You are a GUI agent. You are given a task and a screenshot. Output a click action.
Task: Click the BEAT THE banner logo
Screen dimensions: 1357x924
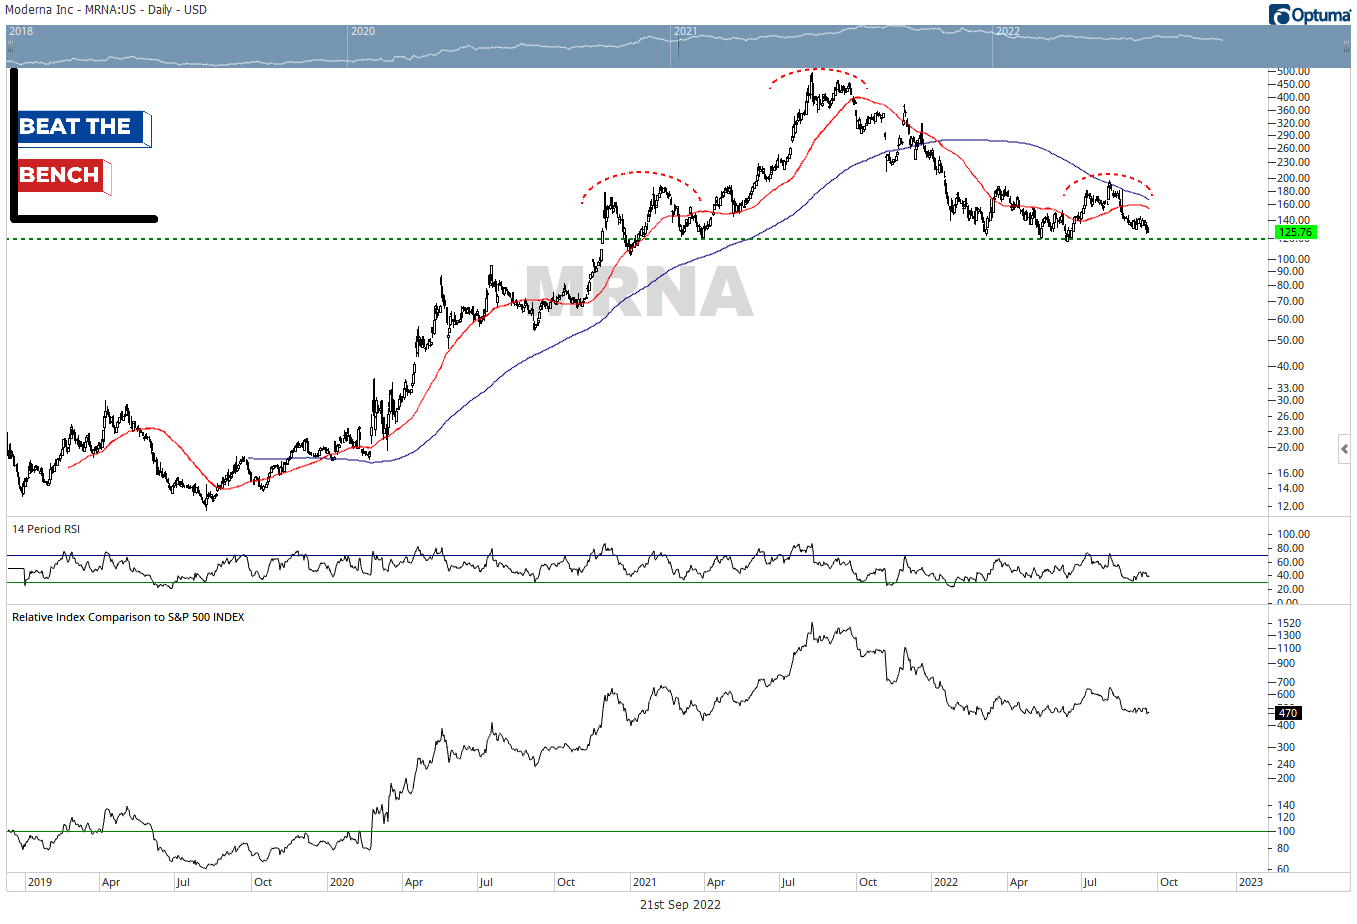click(x=83, y=128)
